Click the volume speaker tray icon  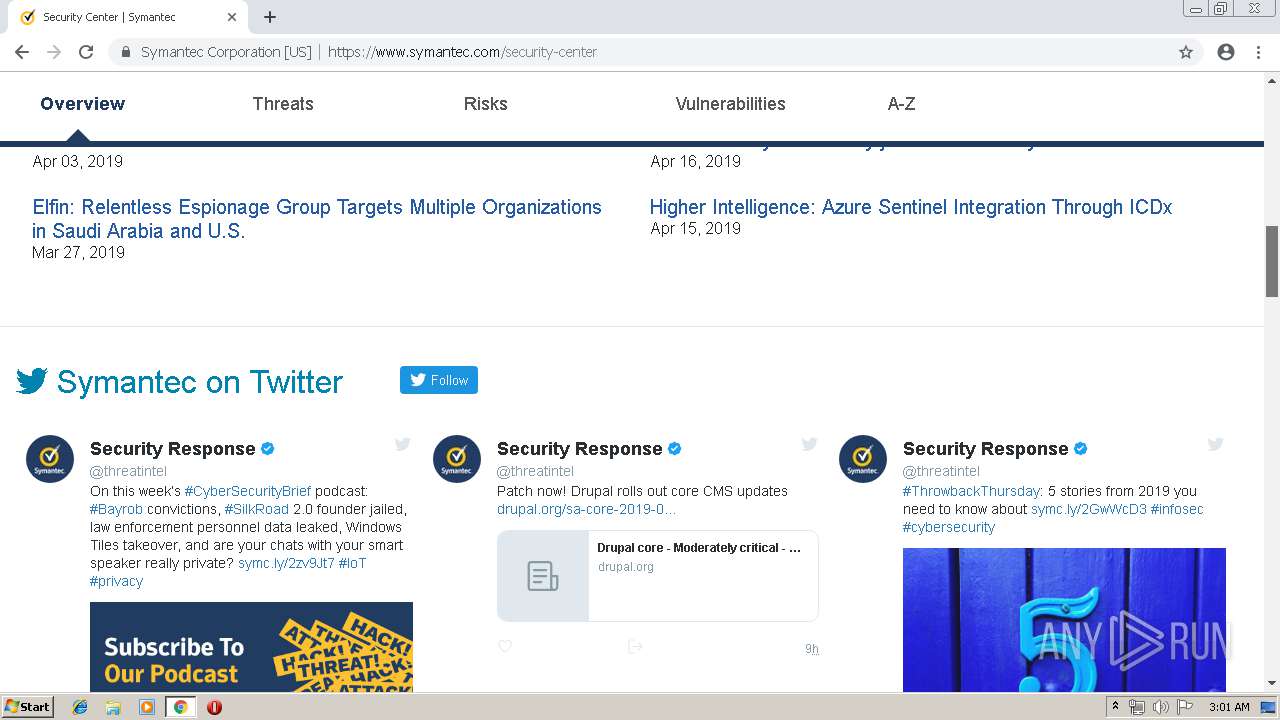[1160, 707]
